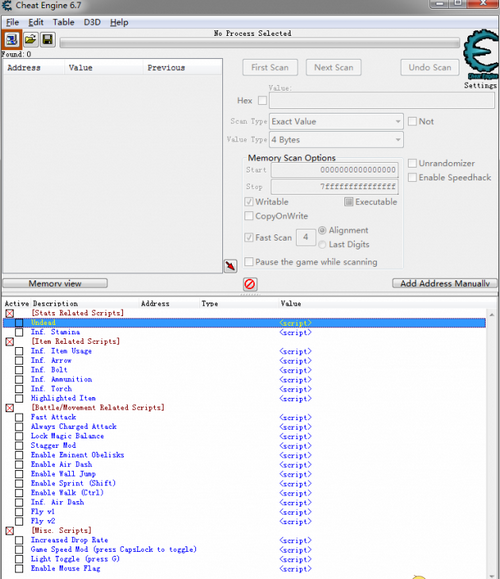This screenshot has width=500, height=579.
Task: Select the Highlighted Item row
Action: tap(244, 398)
